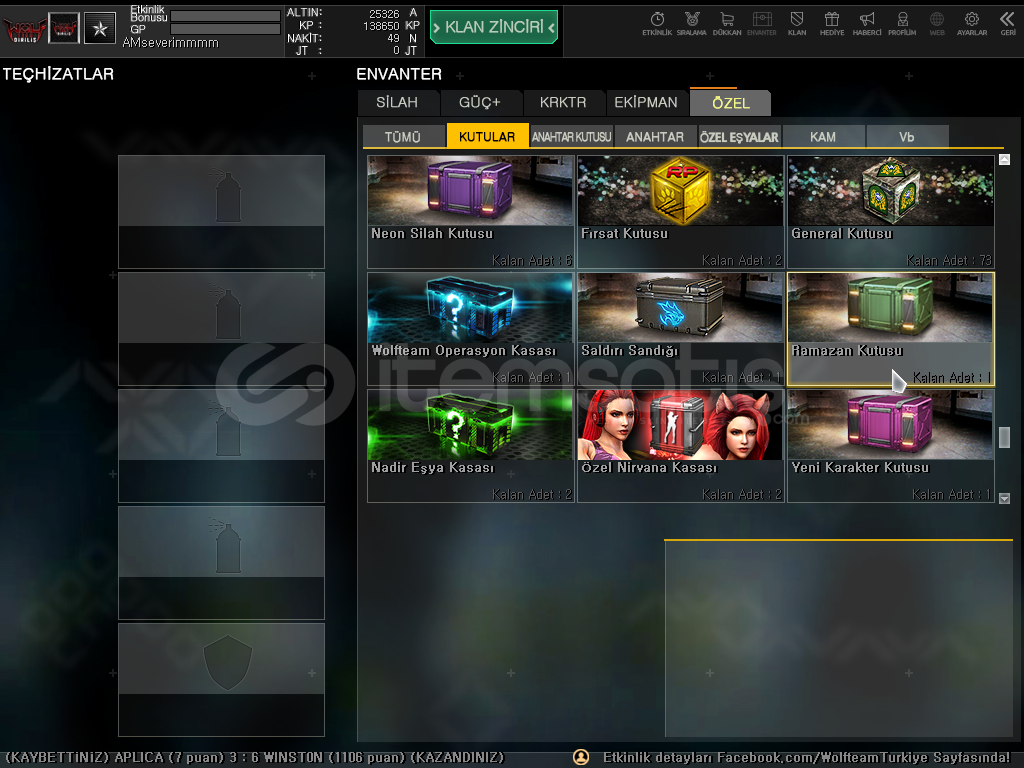The height and width of the screenshot is (768, 1024).
Task: Click the shield equipment slot
Action: point(221,679)
